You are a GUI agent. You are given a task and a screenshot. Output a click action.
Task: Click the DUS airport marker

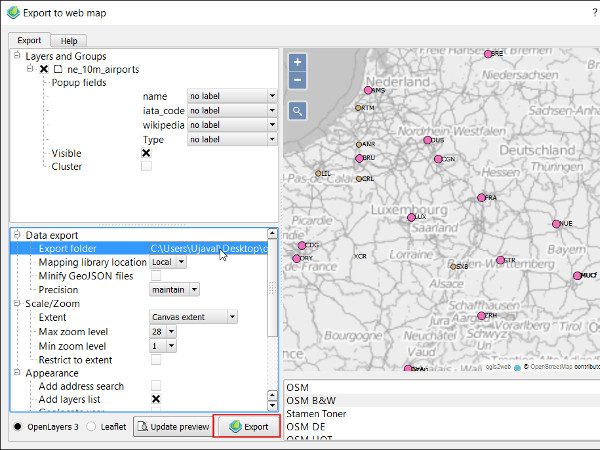click(428, 140)
